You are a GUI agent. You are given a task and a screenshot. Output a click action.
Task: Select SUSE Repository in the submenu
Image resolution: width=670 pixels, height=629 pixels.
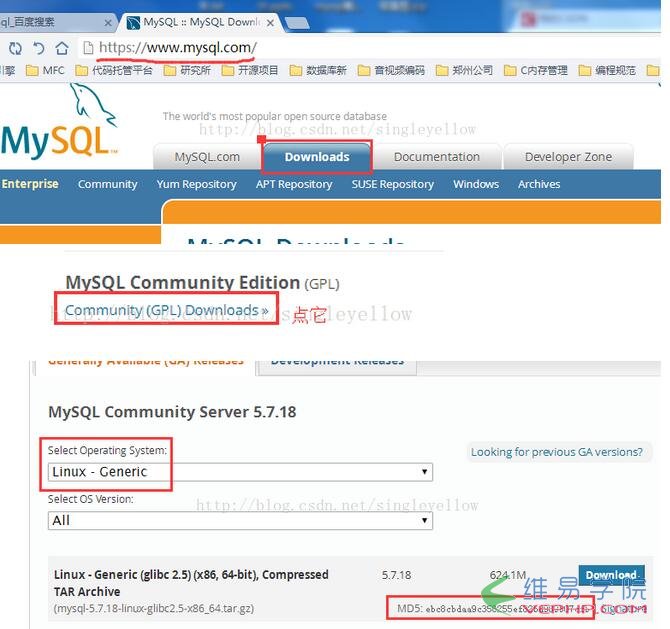click(x=393, y=184)
